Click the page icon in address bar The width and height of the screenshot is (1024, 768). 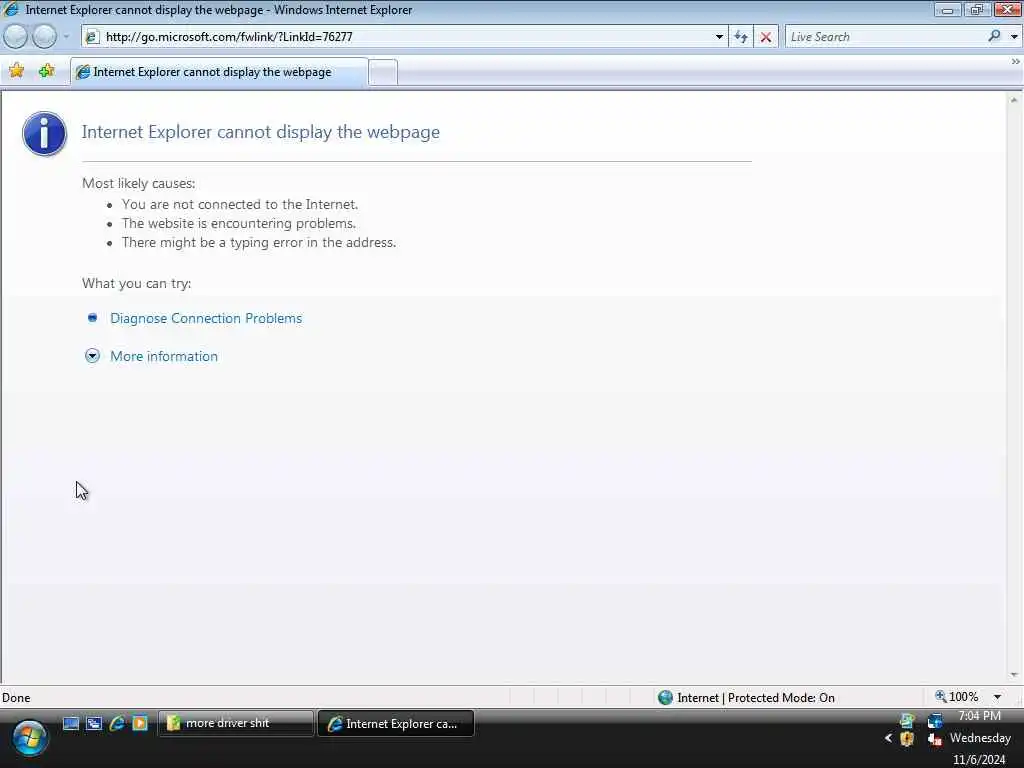tap(93, 37)
